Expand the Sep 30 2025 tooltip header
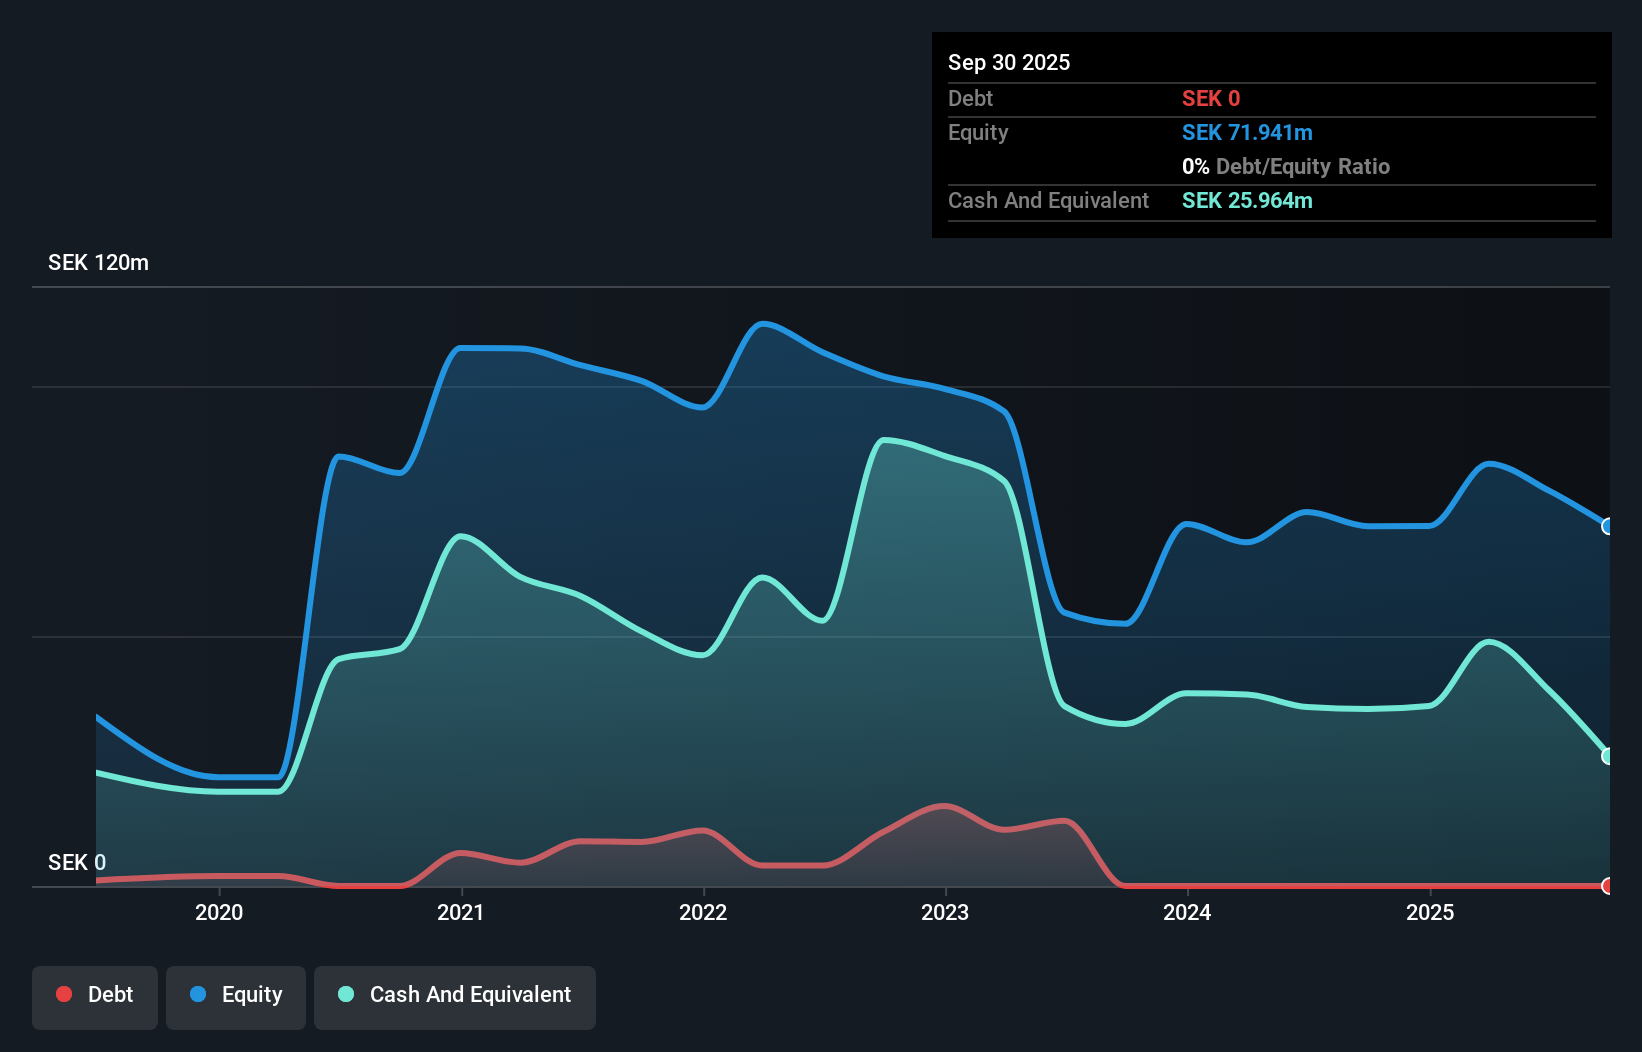Image resolution: width=1642 pixels, height=1052 pixels. (x=1009, y=62)
